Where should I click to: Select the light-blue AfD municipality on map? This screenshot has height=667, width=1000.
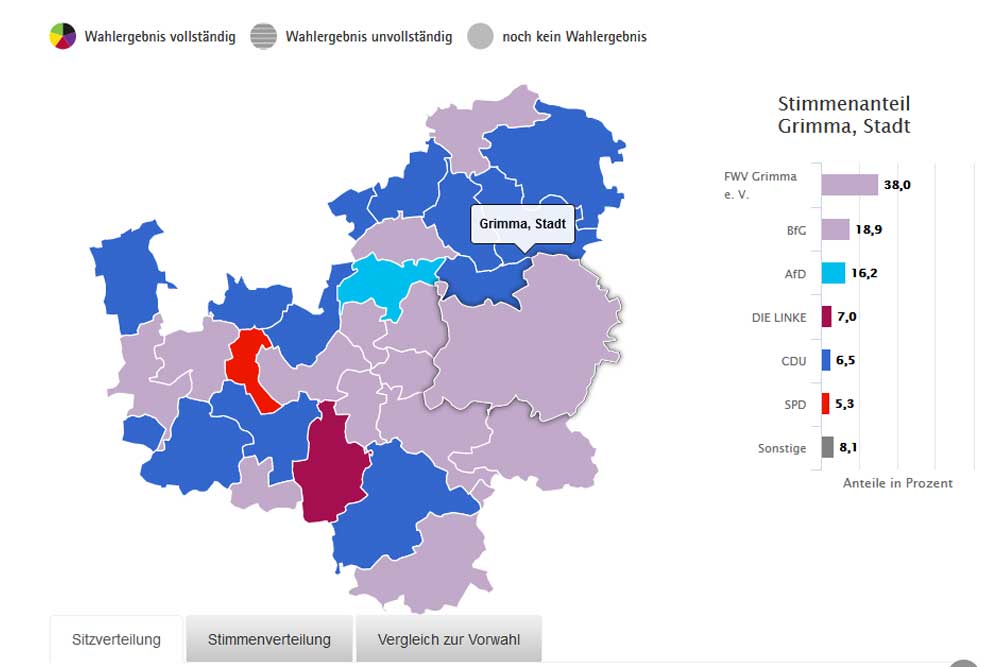tap(385, 283)
